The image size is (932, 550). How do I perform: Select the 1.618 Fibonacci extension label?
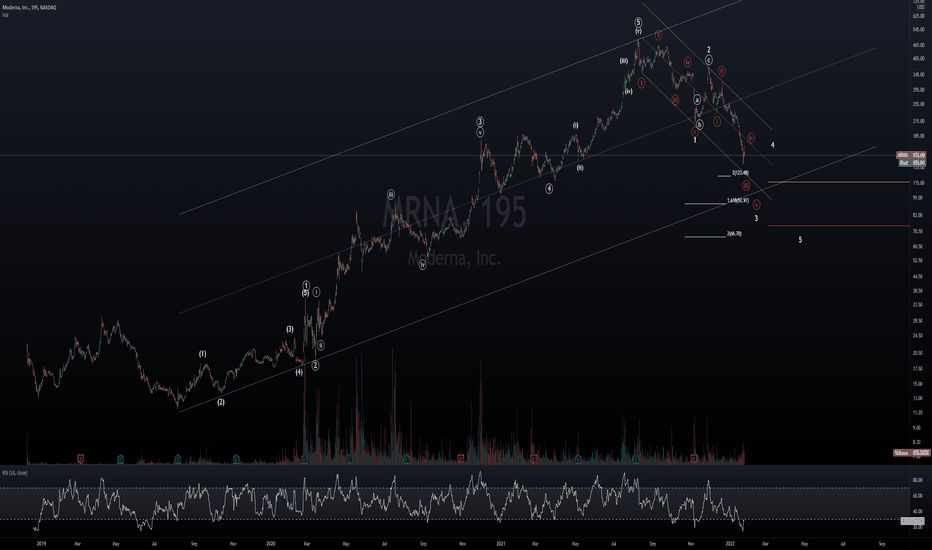pos(738,201)
